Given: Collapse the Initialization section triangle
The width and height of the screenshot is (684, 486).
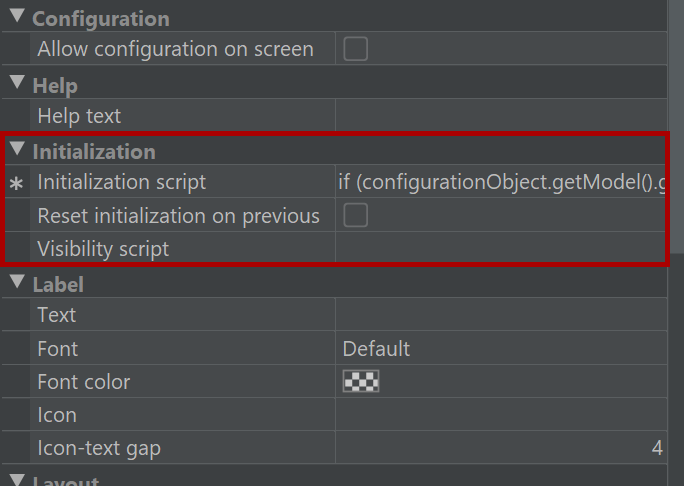Looking at the screenshot, I should pos(17,148).
